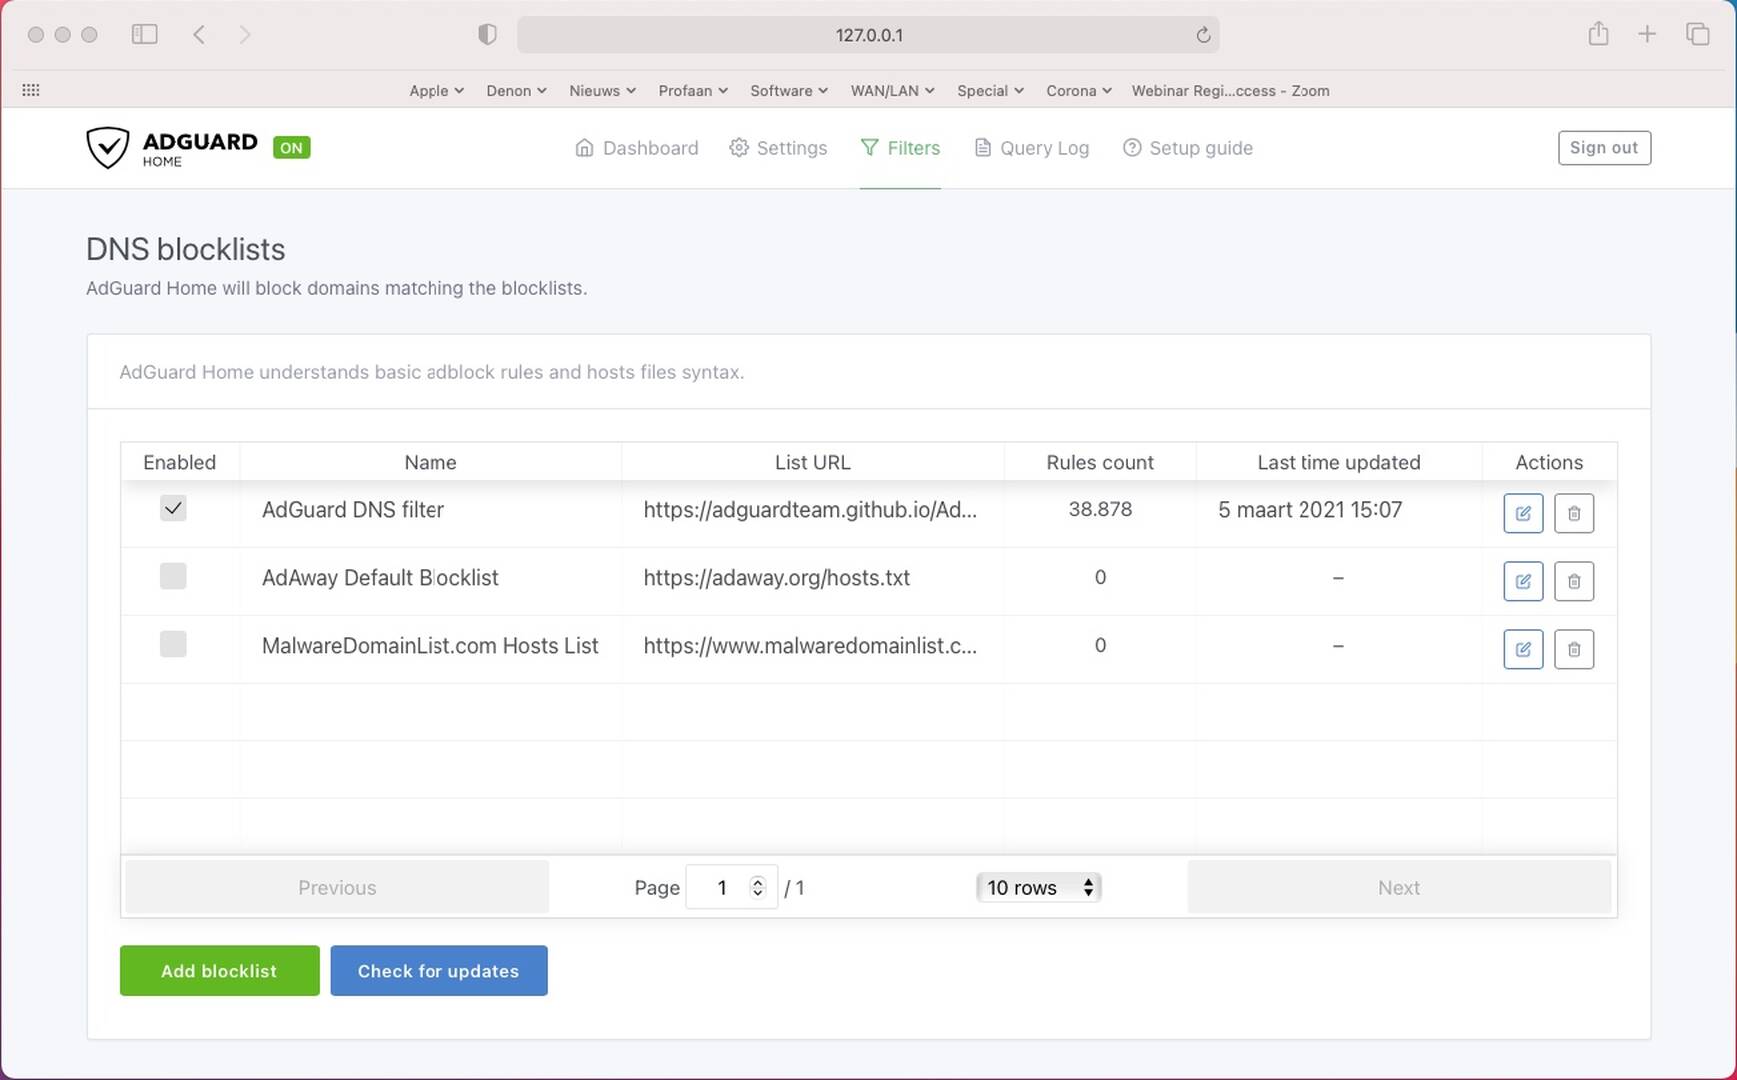1737x1080 pixels.
Task: Click the Add blocklist button
Action: (219, 970)
